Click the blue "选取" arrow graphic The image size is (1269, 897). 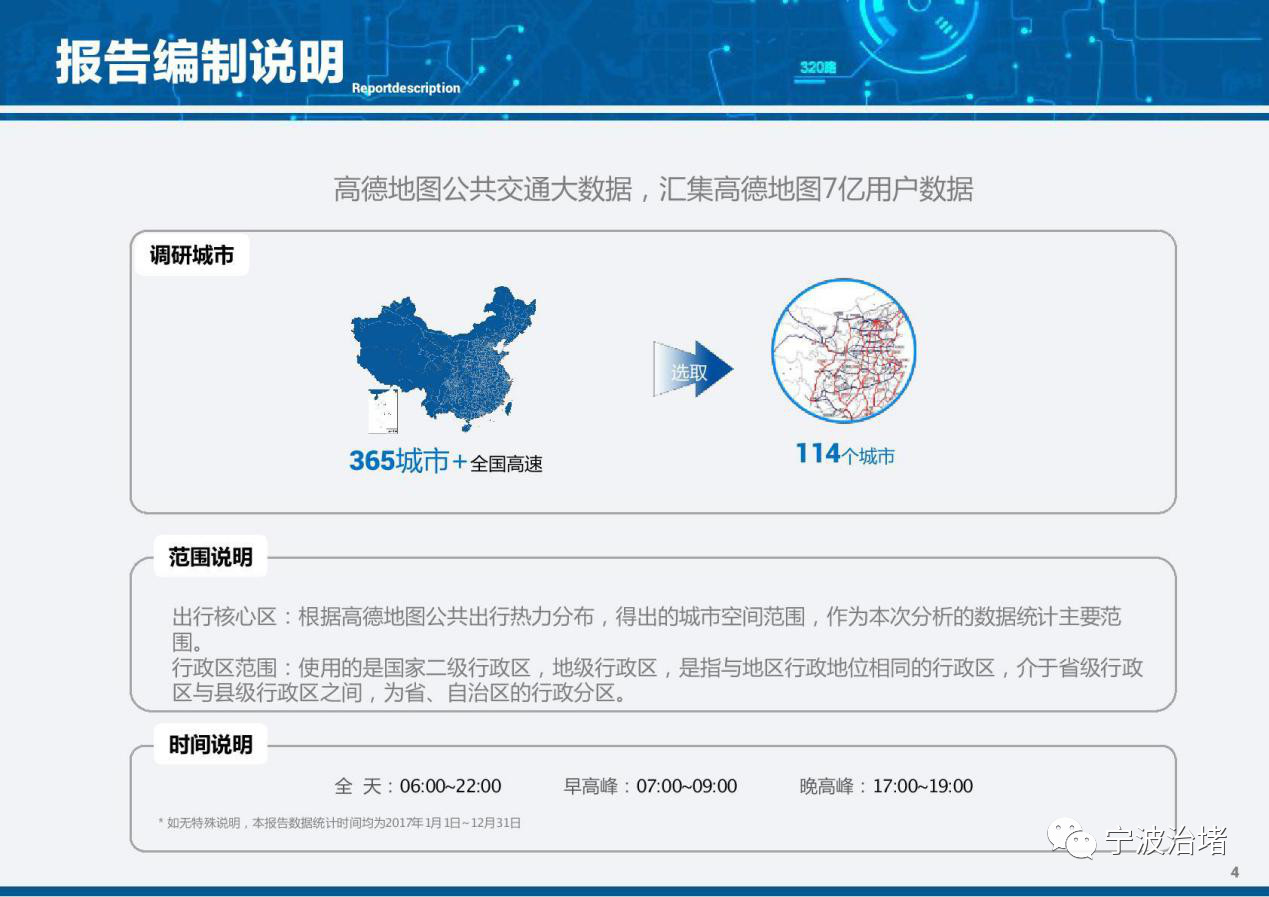pos(693,369)
